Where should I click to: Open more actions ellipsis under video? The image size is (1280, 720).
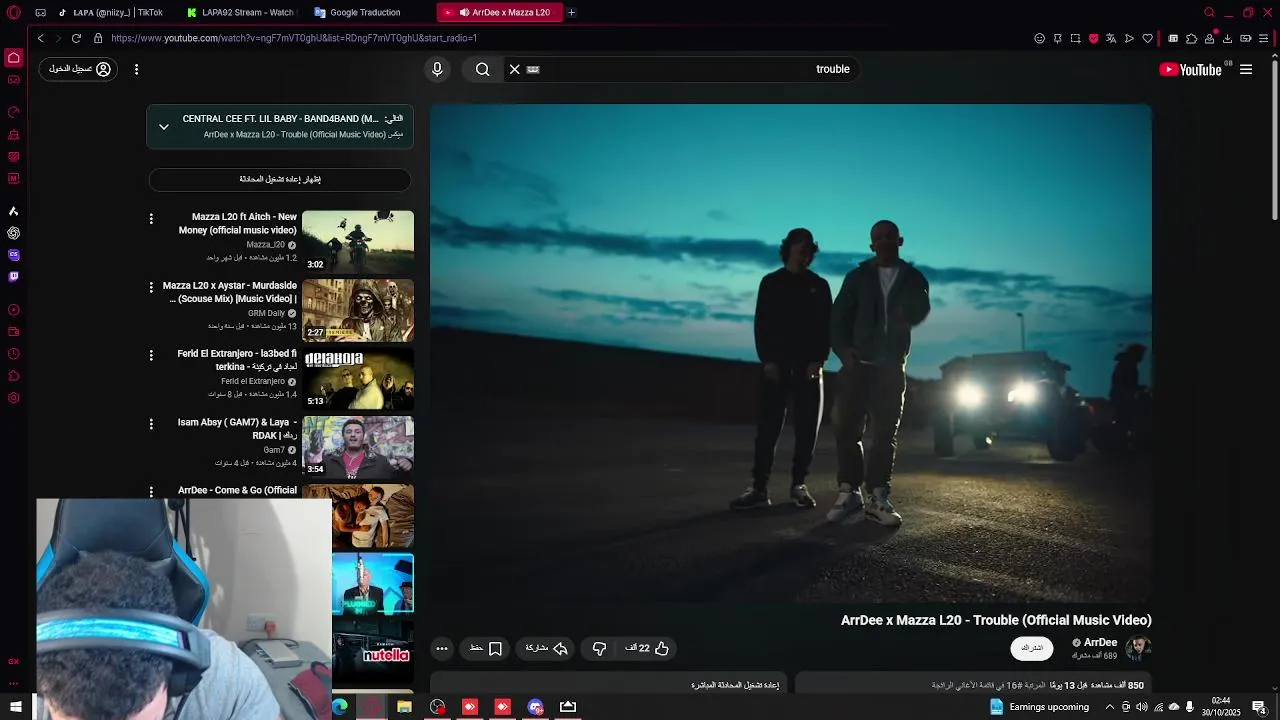442,648
